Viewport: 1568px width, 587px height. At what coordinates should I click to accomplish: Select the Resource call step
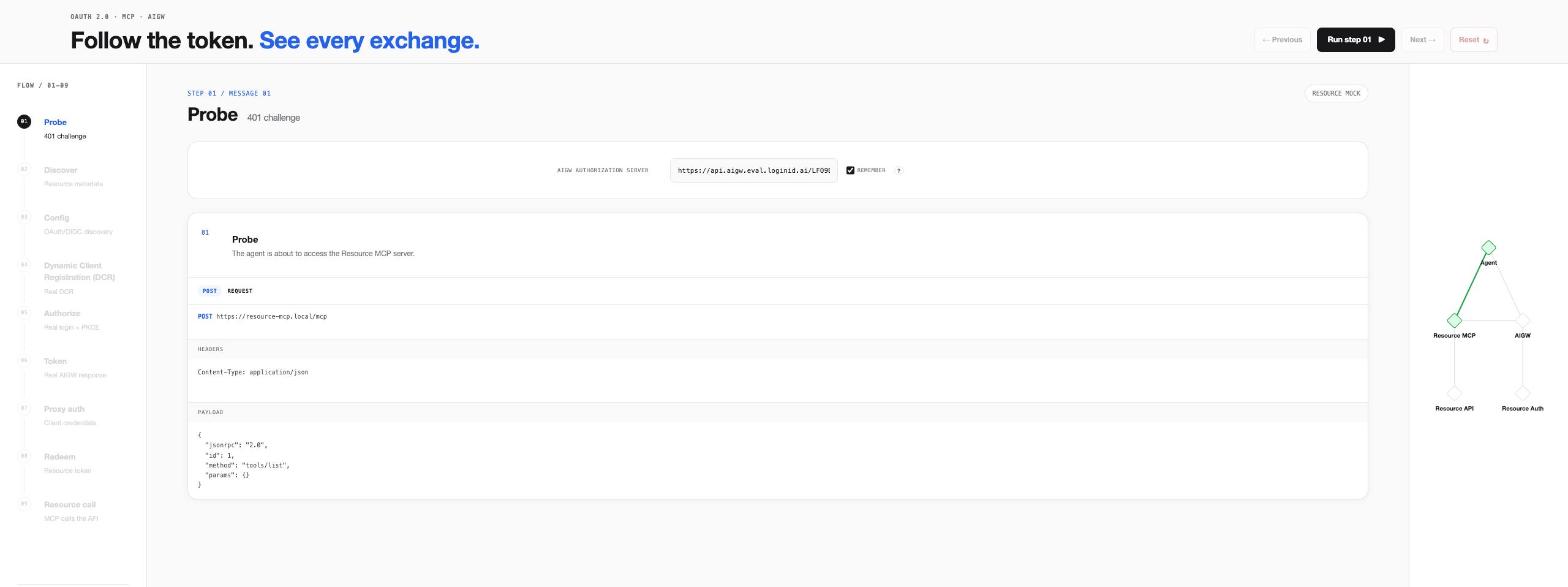(71, 511)
